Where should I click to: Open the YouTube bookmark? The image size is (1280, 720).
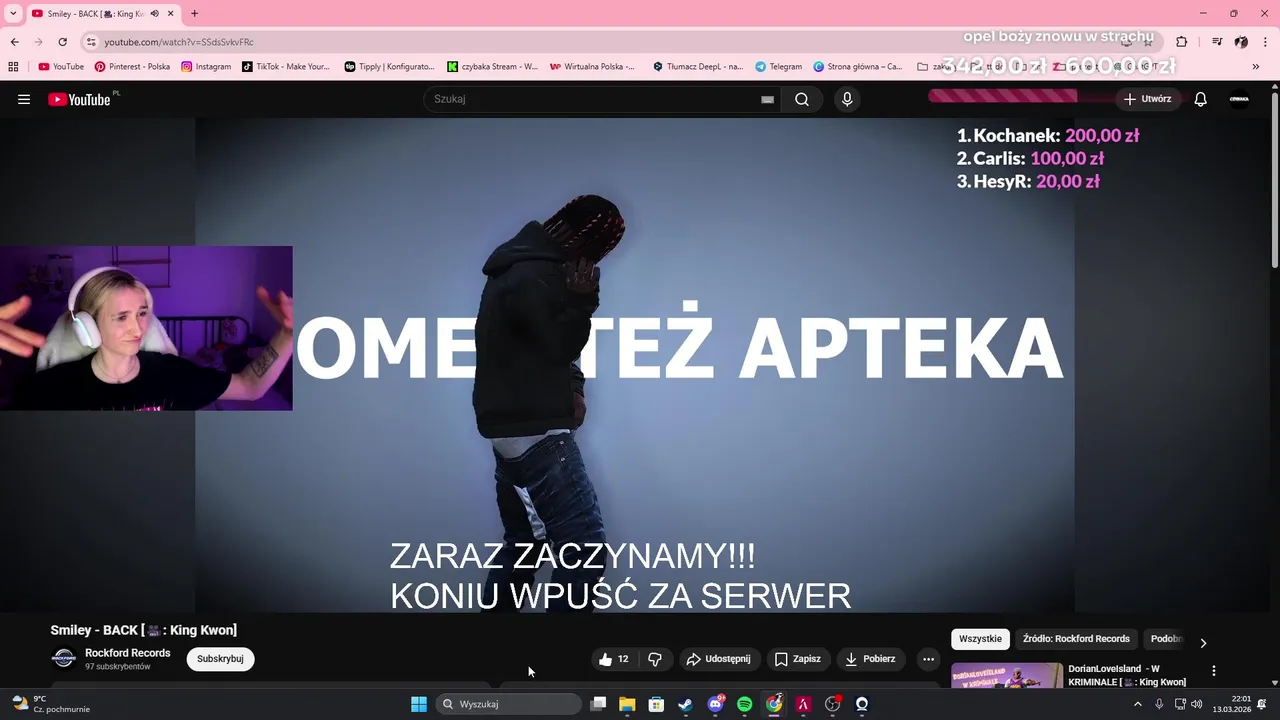(61, 67)
